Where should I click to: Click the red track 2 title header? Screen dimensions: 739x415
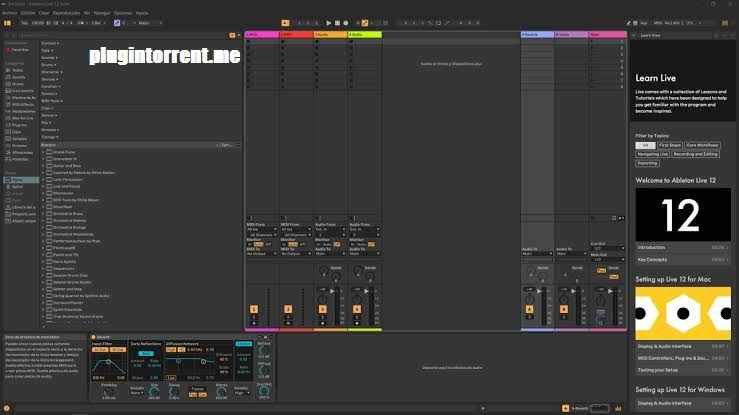click(x=296, y=35)
